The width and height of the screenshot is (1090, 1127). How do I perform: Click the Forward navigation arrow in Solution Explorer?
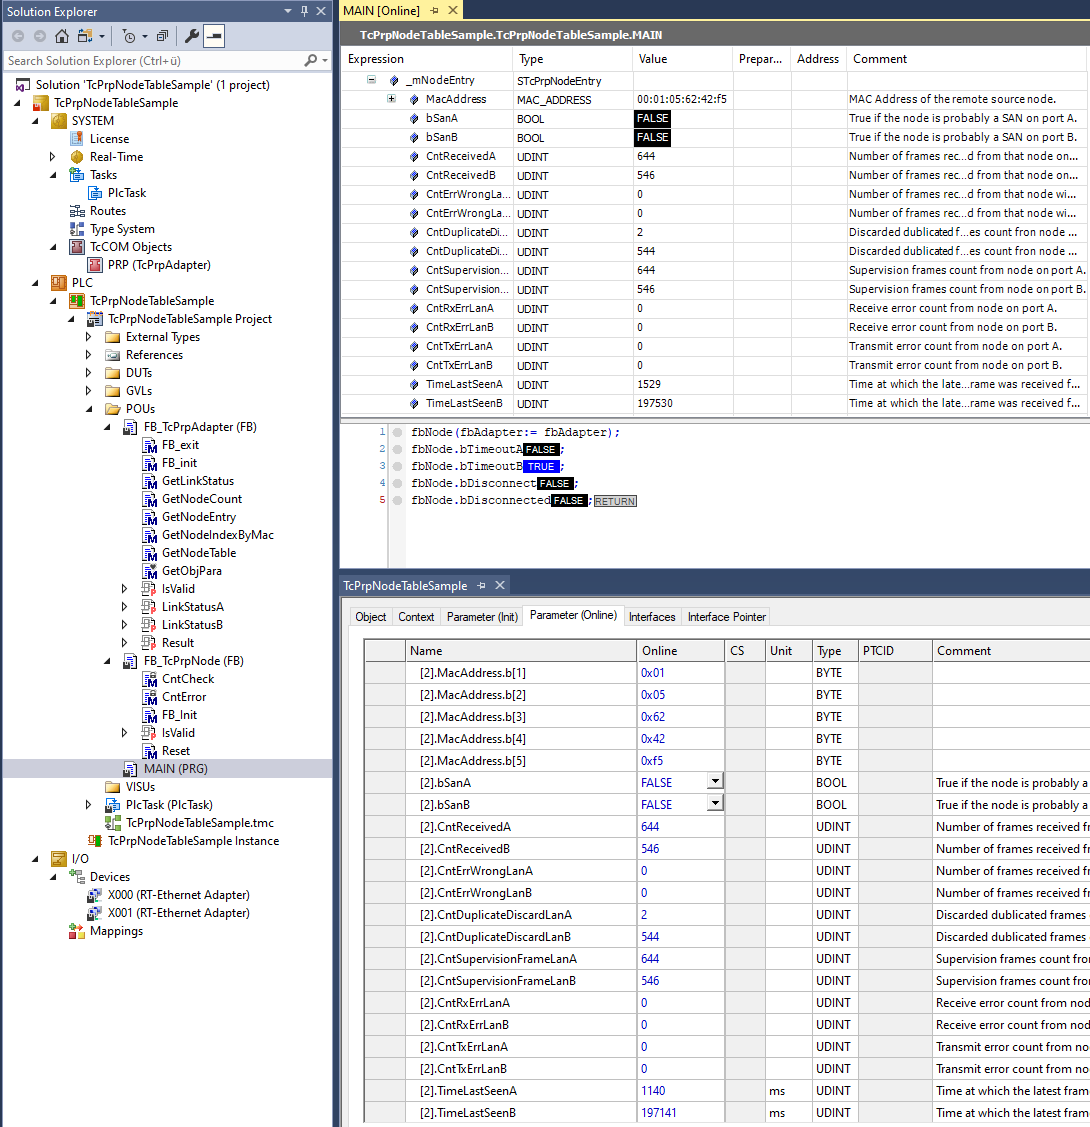(x=40, y=36)
